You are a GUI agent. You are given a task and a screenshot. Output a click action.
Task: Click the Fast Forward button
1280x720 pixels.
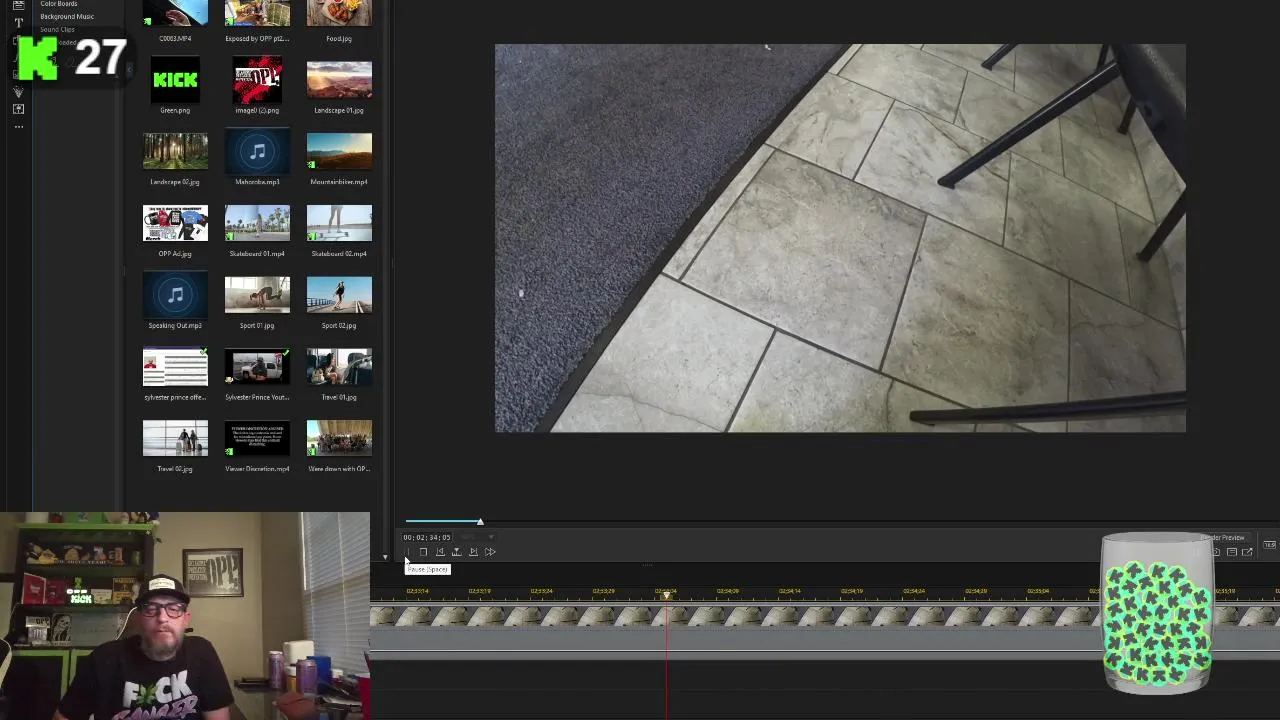pos(490,552)
